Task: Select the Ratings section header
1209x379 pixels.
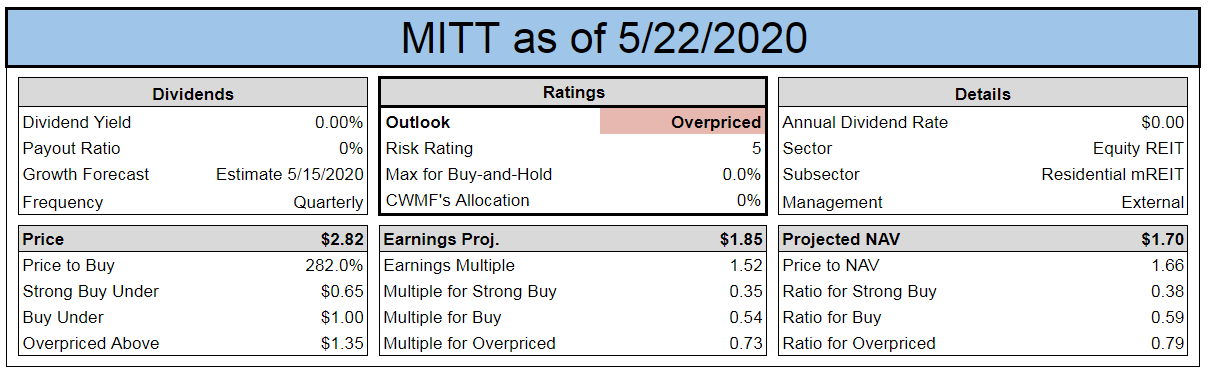Action: 573,92
